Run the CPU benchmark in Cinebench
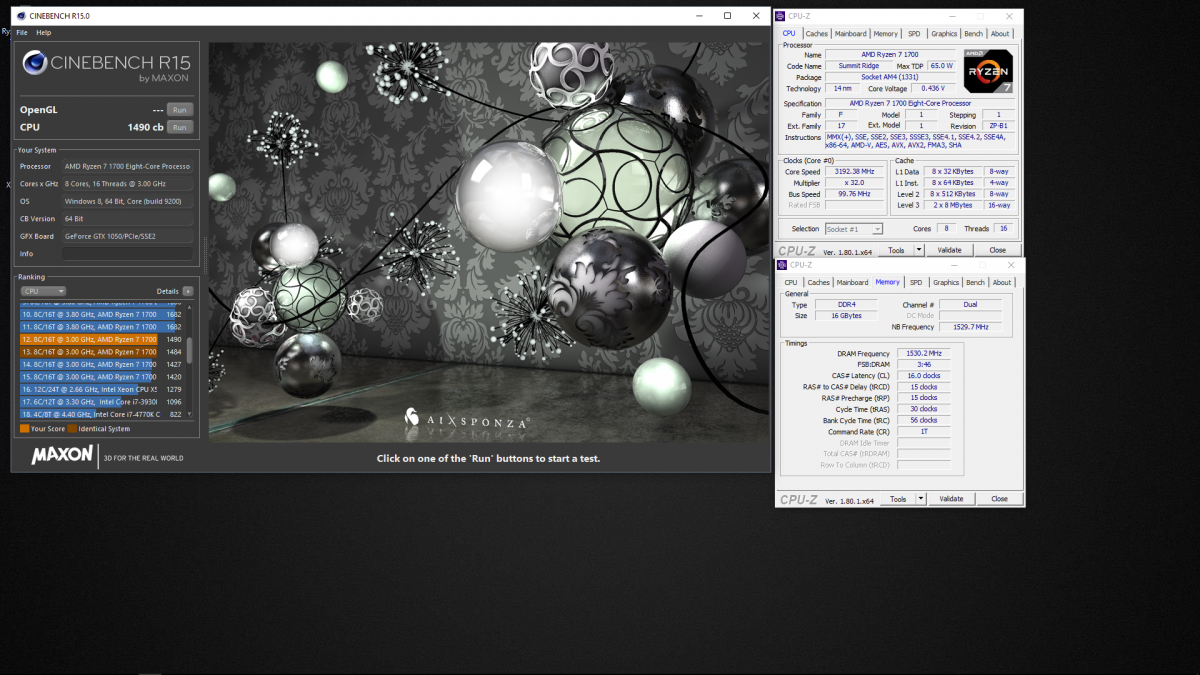This screenshot has height=675, width=1200. coord(179,127)
